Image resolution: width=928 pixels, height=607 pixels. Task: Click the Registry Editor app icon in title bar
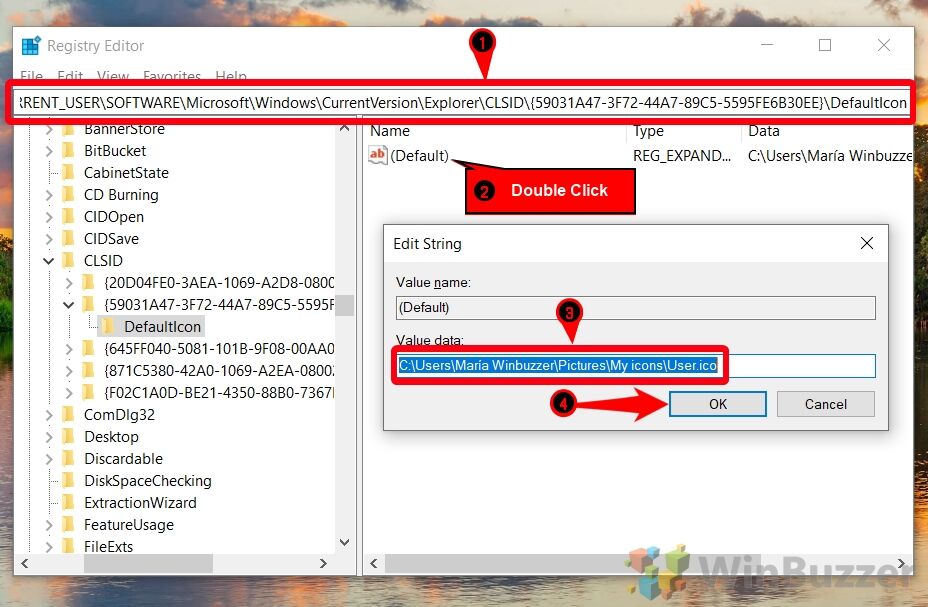pos(31,46)
